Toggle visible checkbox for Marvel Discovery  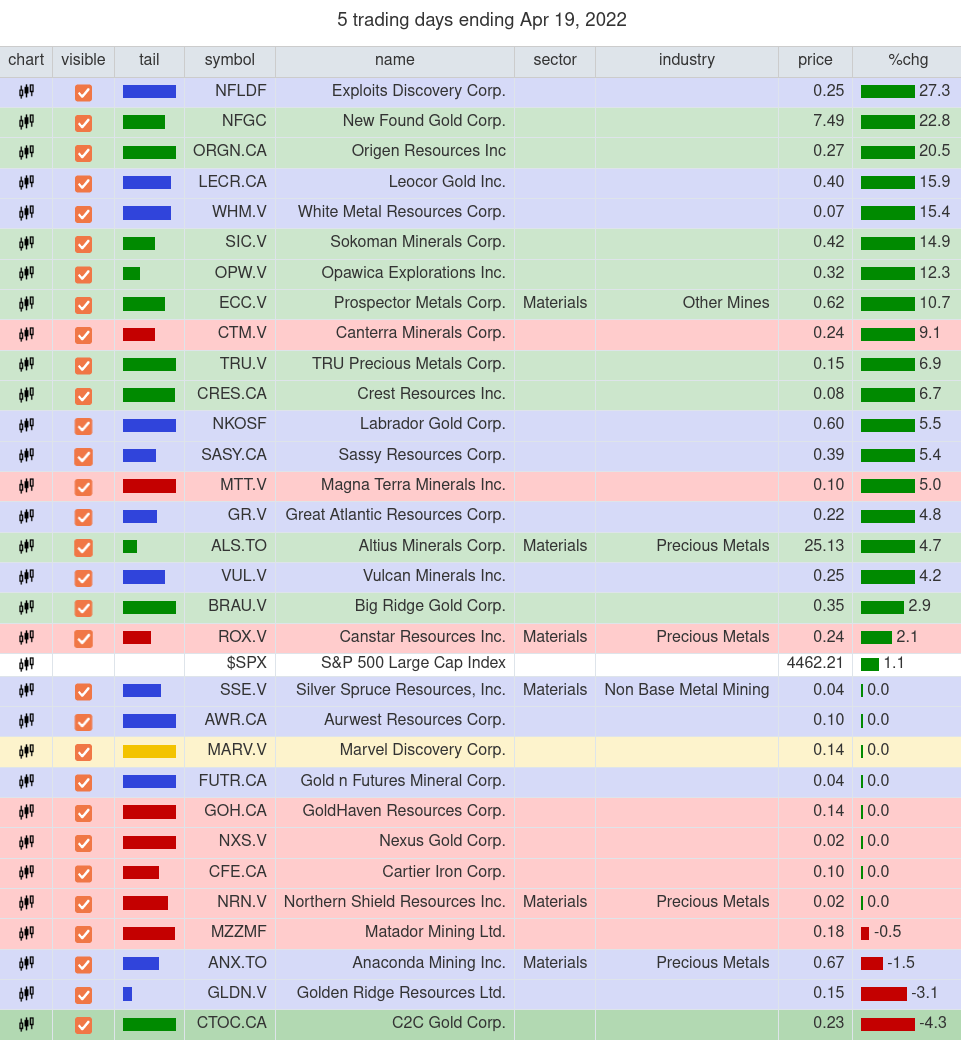click(x=83, y=751)
